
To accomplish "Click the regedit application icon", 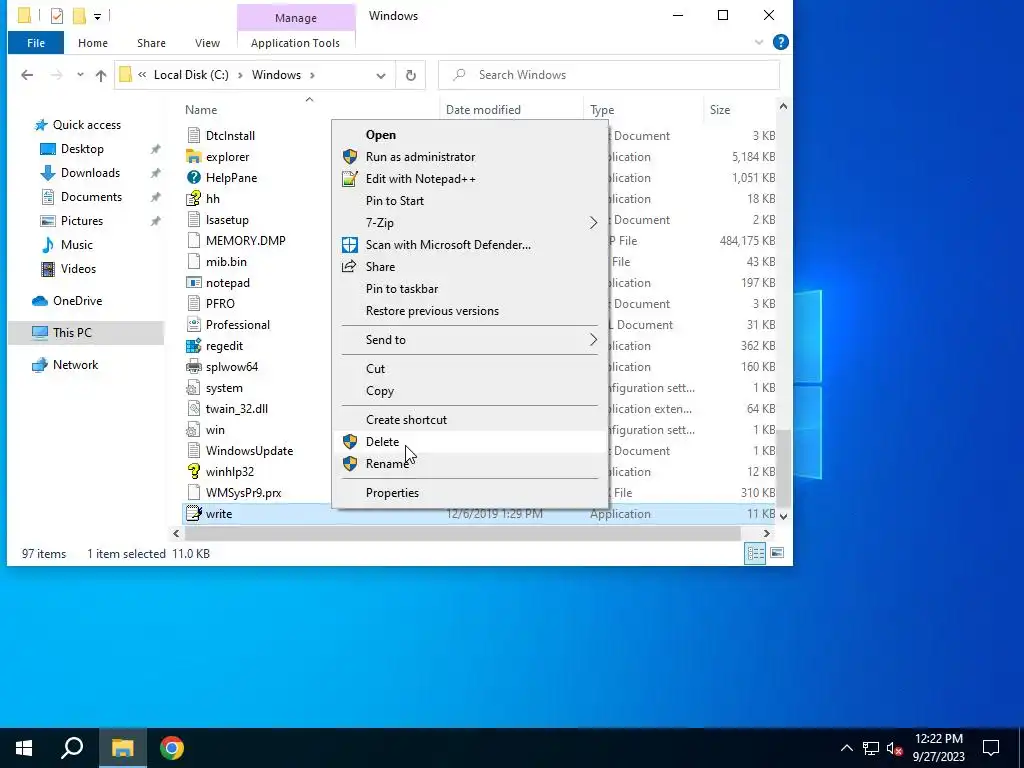I will tap(193, 345).
